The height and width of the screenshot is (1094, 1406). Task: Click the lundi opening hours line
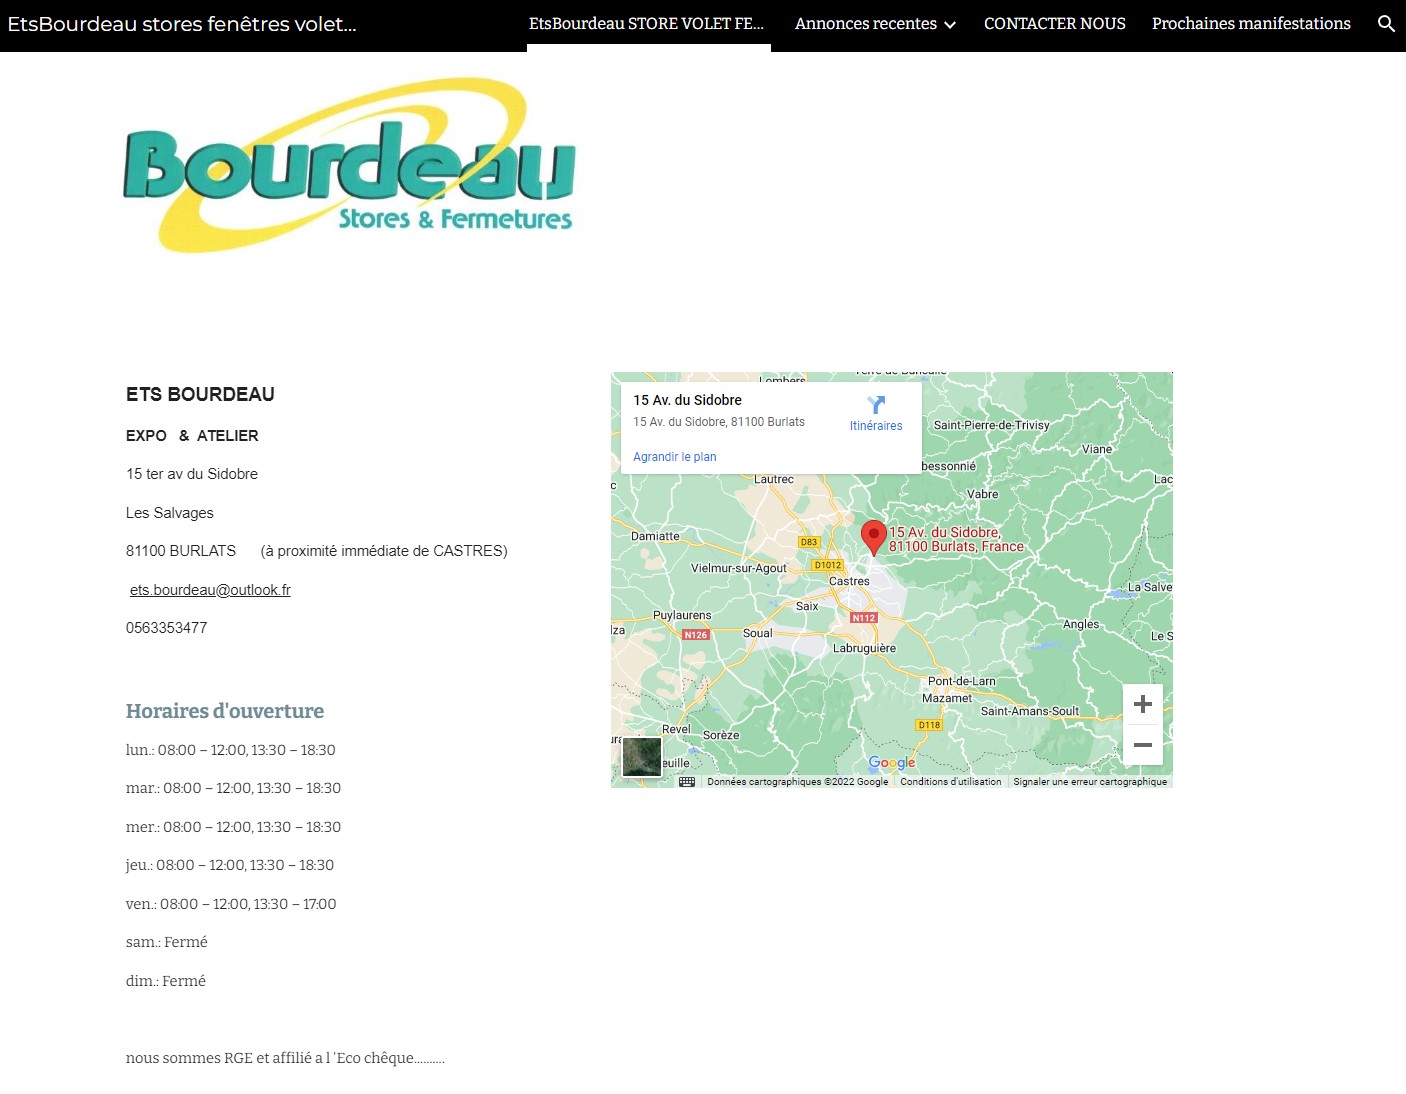click(231, 750)
